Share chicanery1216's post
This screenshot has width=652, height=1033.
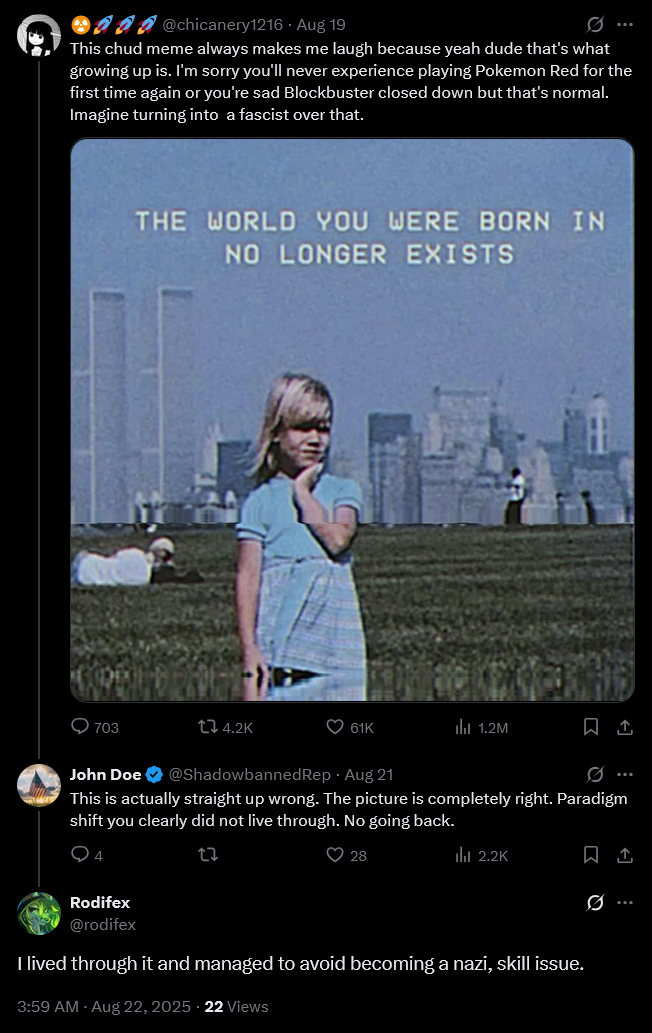tap(624, 727)
